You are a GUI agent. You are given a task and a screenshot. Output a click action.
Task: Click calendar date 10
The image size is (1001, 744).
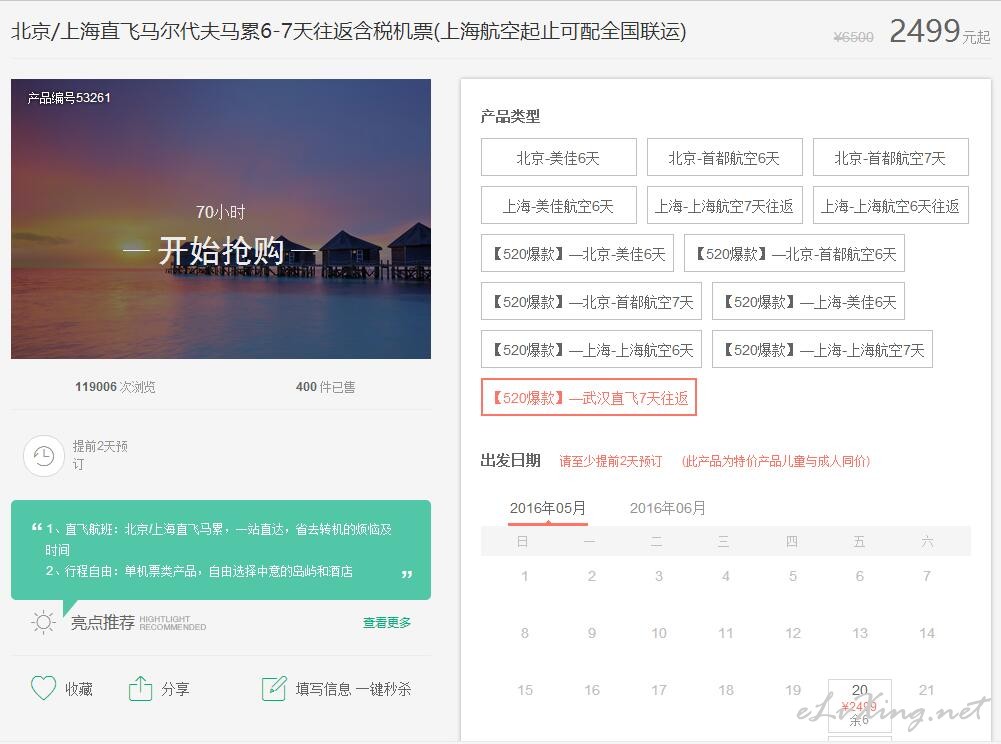point(659,633)
